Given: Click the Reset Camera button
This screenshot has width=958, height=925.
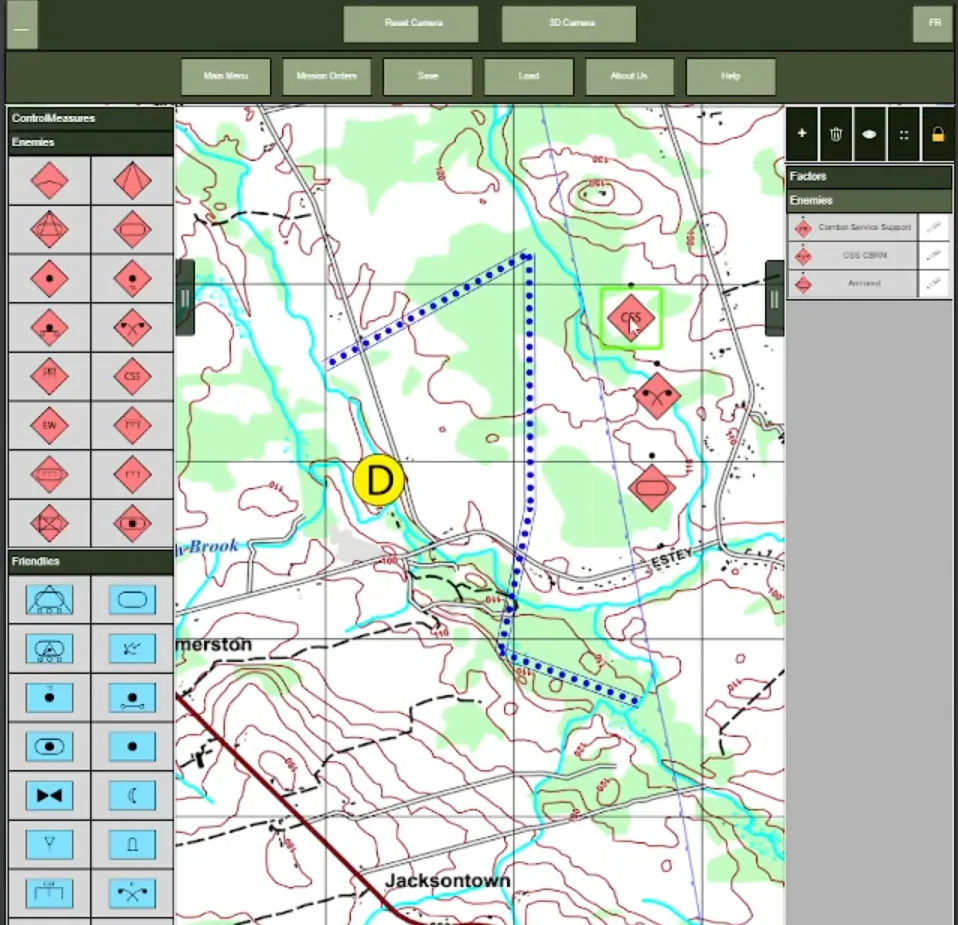Looking at the screenshot, I should [411, 24].
